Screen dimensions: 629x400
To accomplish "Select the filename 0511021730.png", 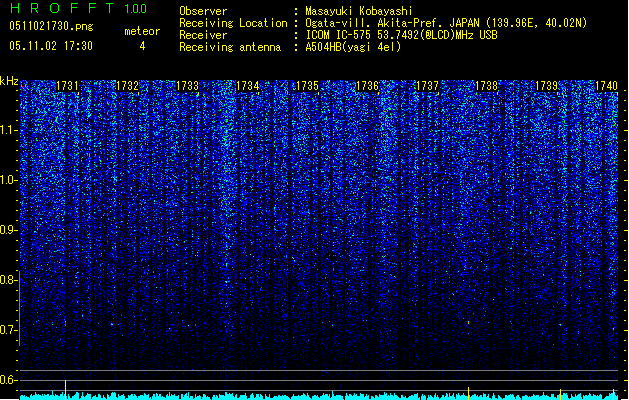I will coord(51,26).
